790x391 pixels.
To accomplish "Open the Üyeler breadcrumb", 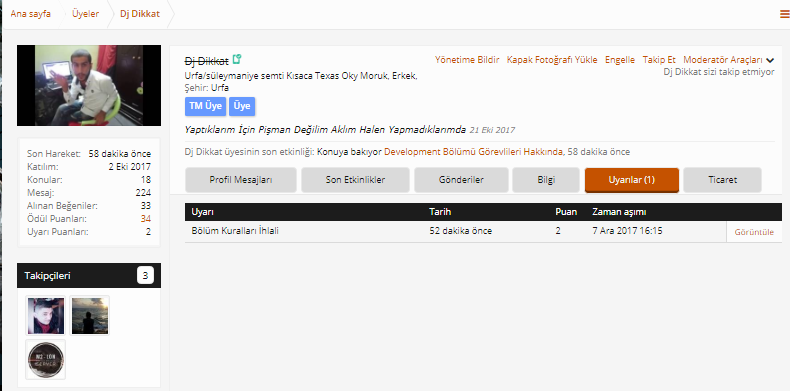I will point(85,14).
